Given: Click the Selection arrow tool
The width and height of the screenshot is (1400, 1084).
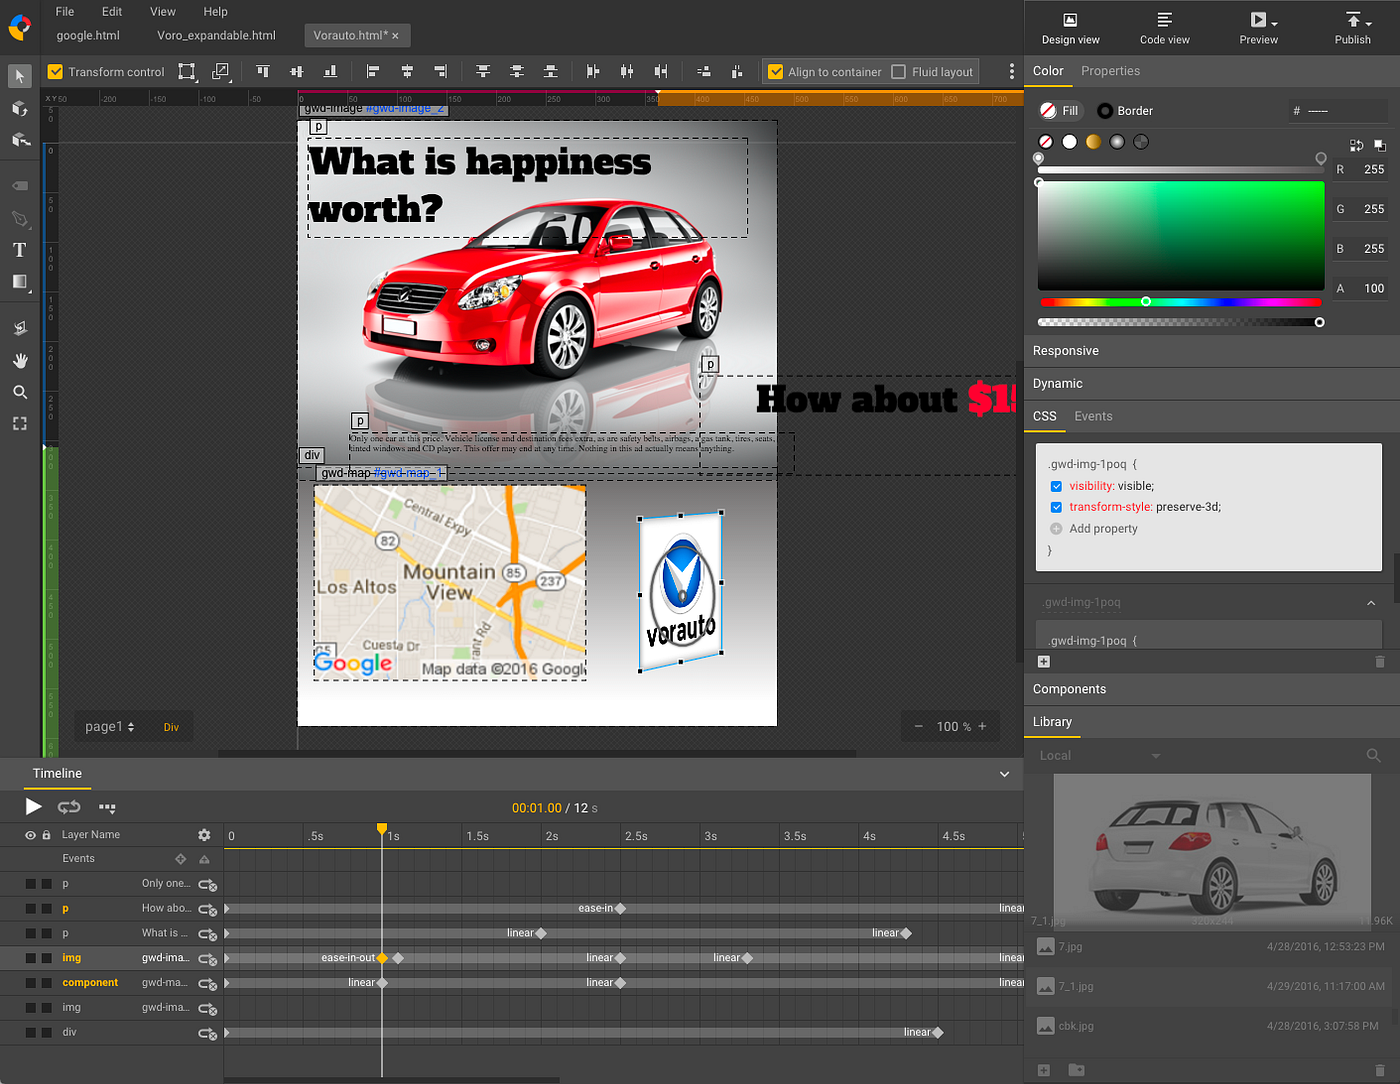Looking at the screenshot, I should coord(19,76).
